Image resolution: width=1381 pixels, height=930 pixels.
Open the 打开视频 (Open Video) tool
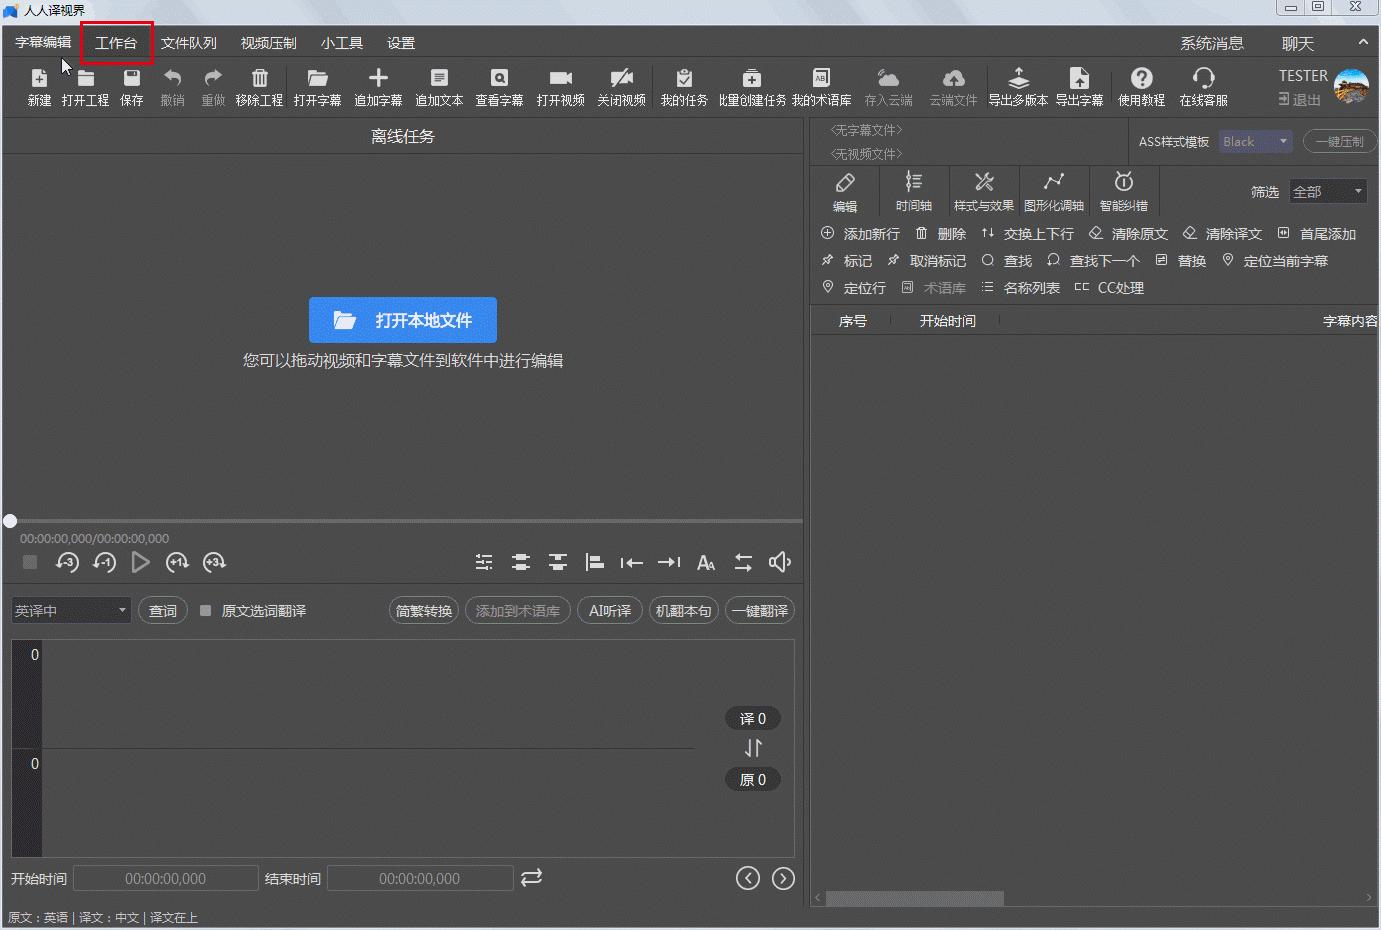560,79
